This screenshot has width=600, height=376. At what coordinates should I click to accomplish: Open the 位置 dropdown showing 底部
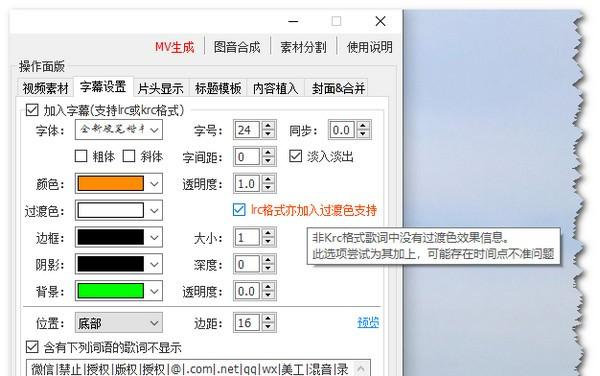coord(119,323)
